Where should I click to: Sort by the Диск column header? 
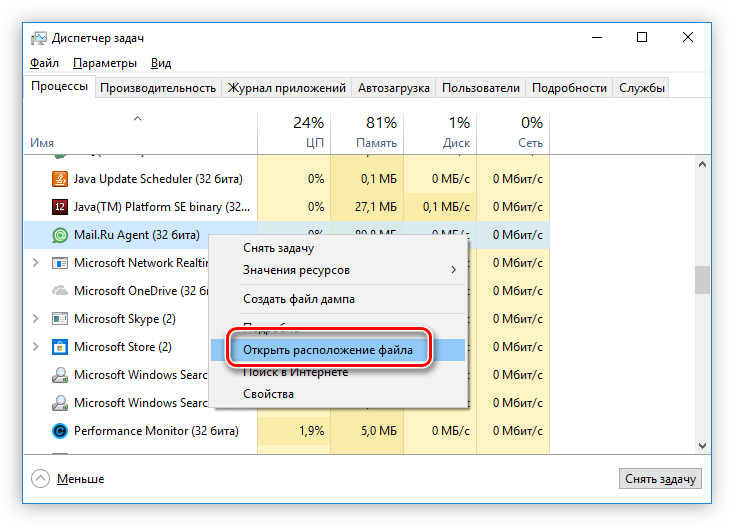[x=440, y=133]
